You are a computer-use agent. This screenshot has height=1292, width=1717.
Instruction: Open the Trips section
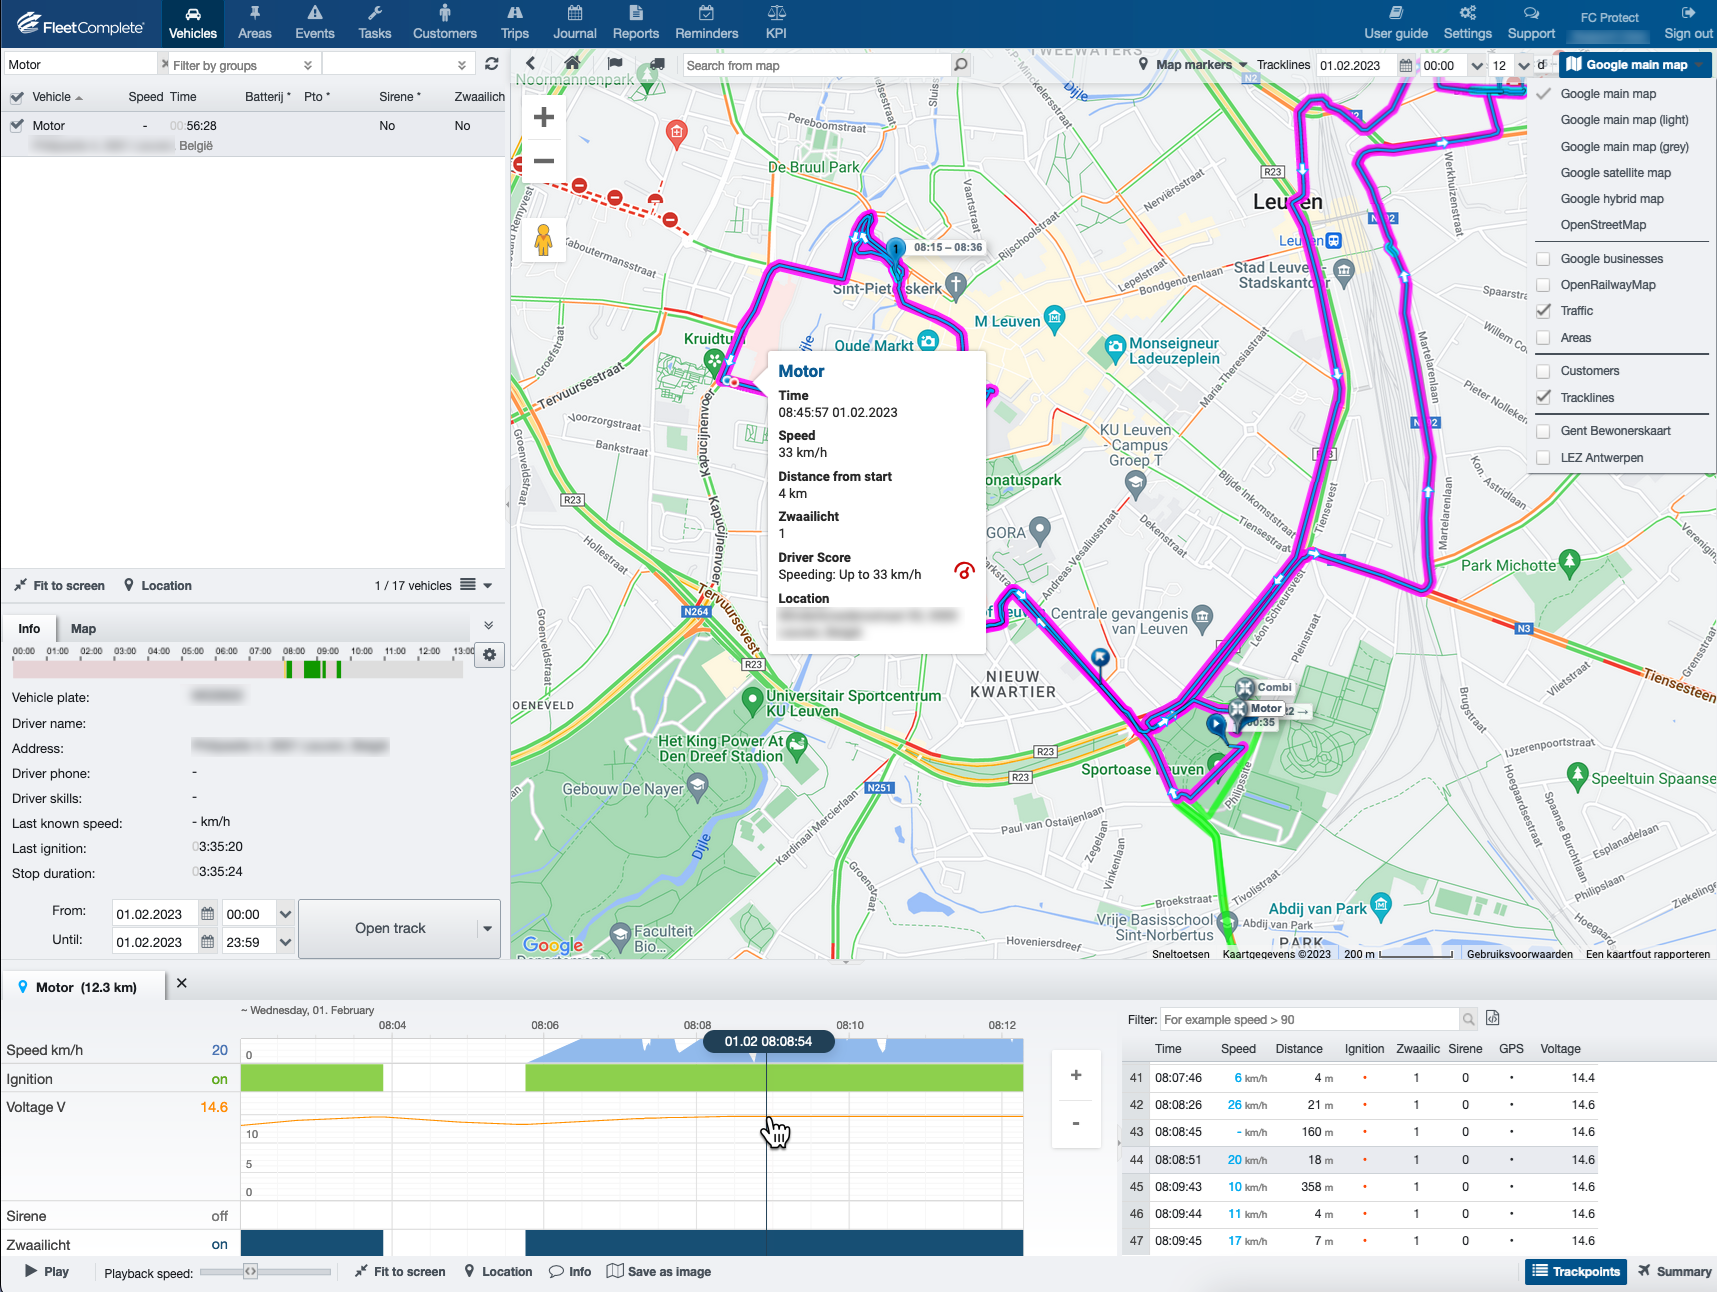tap(514, 23)
